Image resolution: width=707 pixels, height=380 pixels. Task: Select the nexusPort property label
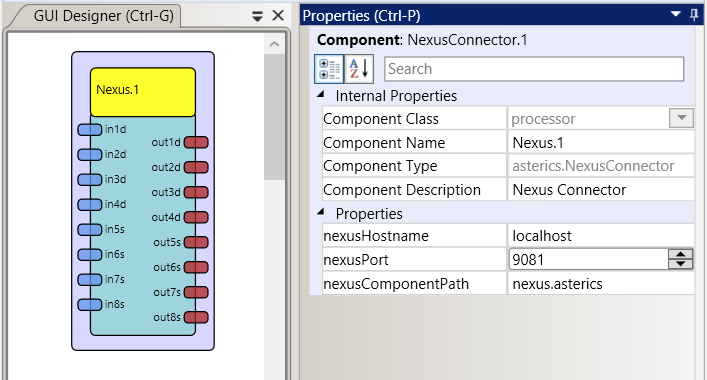(414, 260)
